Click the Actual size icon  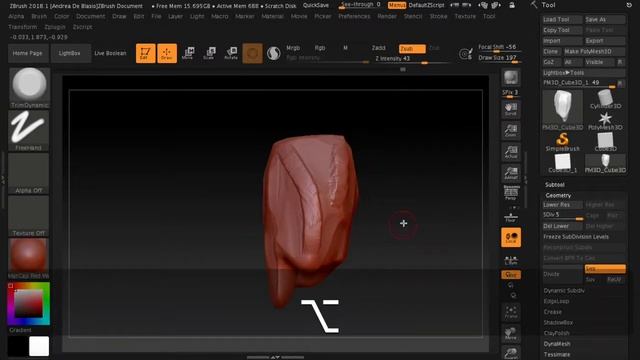pos(511,152)
